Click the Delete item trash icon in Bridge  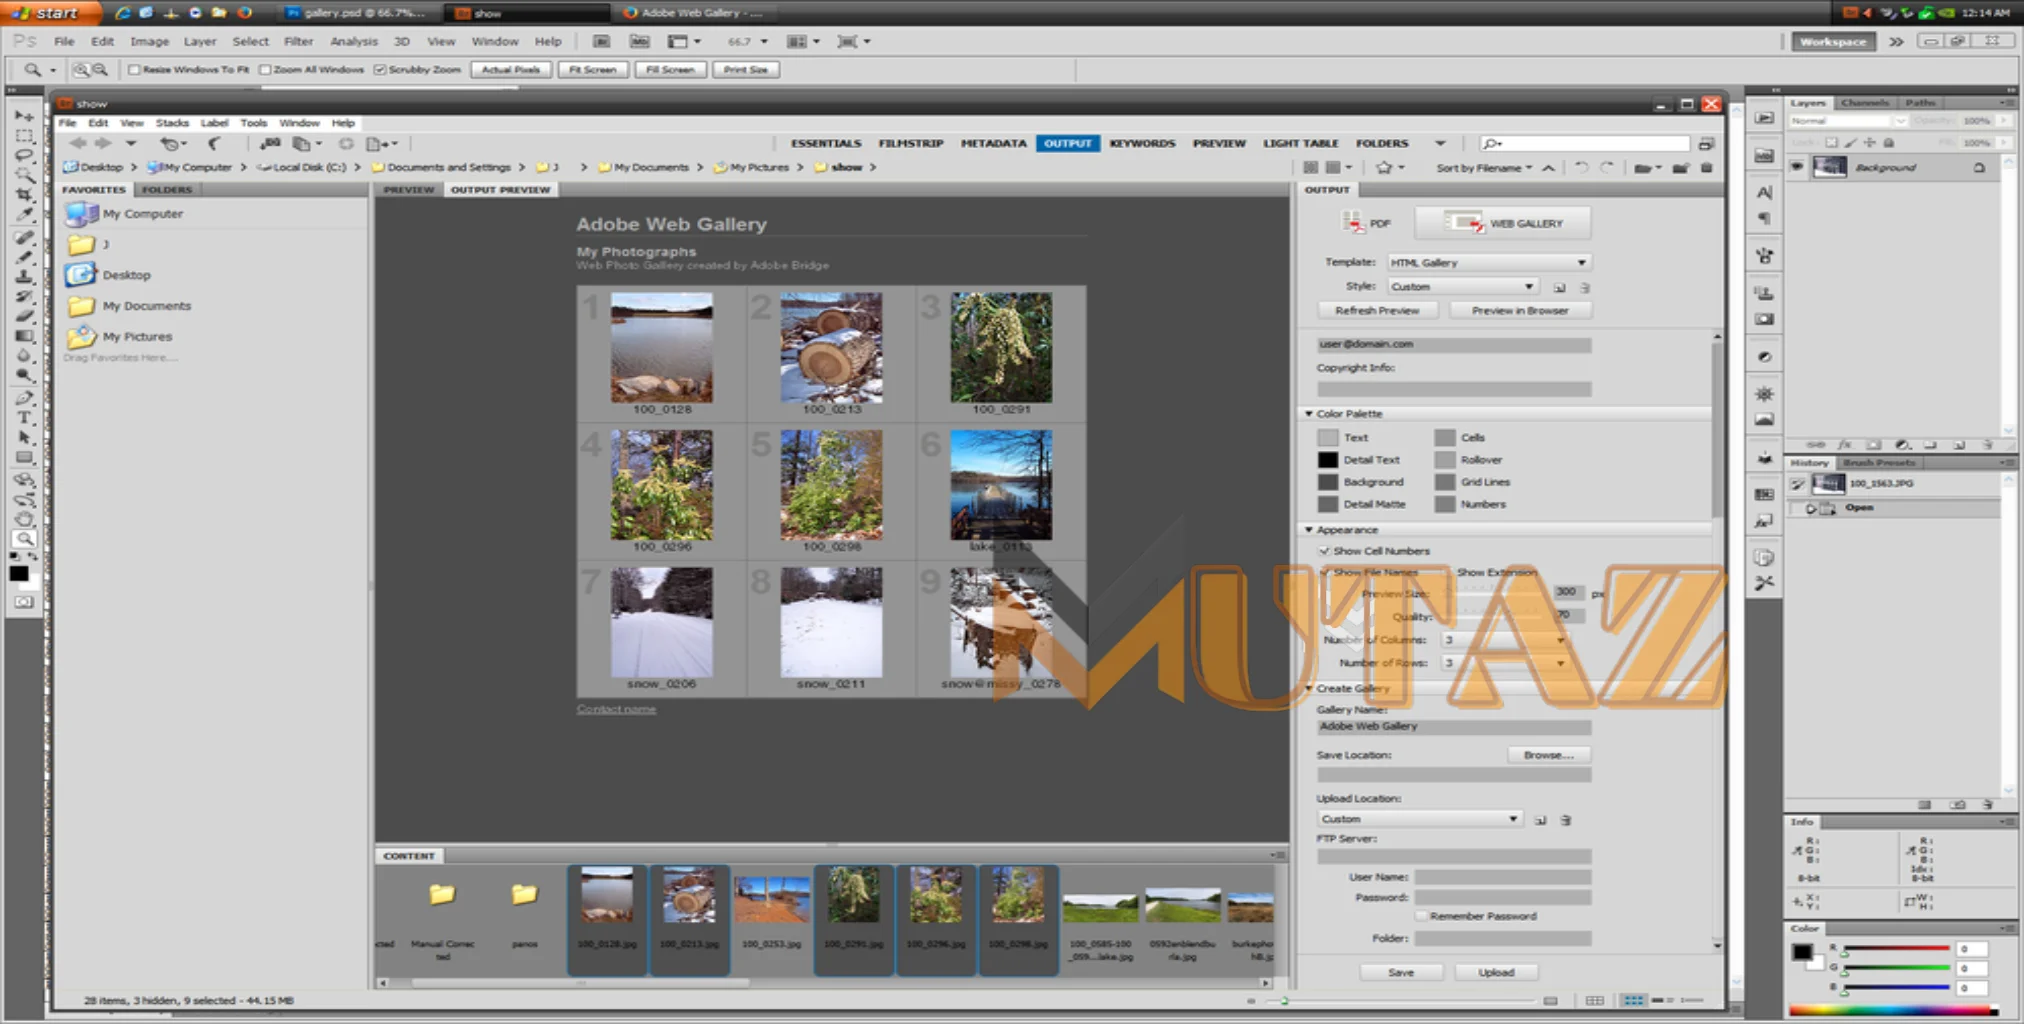[1707, 167]
